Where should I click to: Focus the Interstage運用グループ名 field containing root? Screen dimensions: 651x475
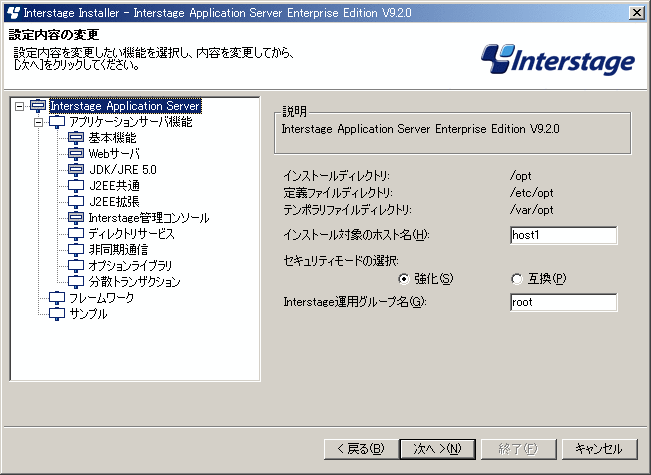coord(563,302)
